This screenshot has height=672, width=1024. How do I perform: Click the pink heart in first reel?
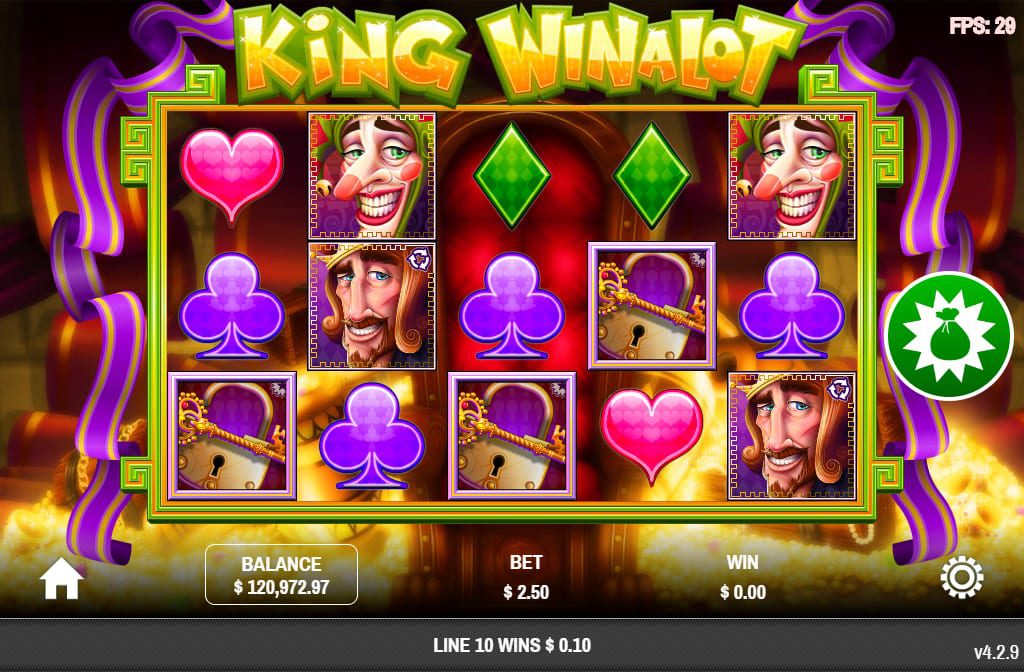pos(231,175)
